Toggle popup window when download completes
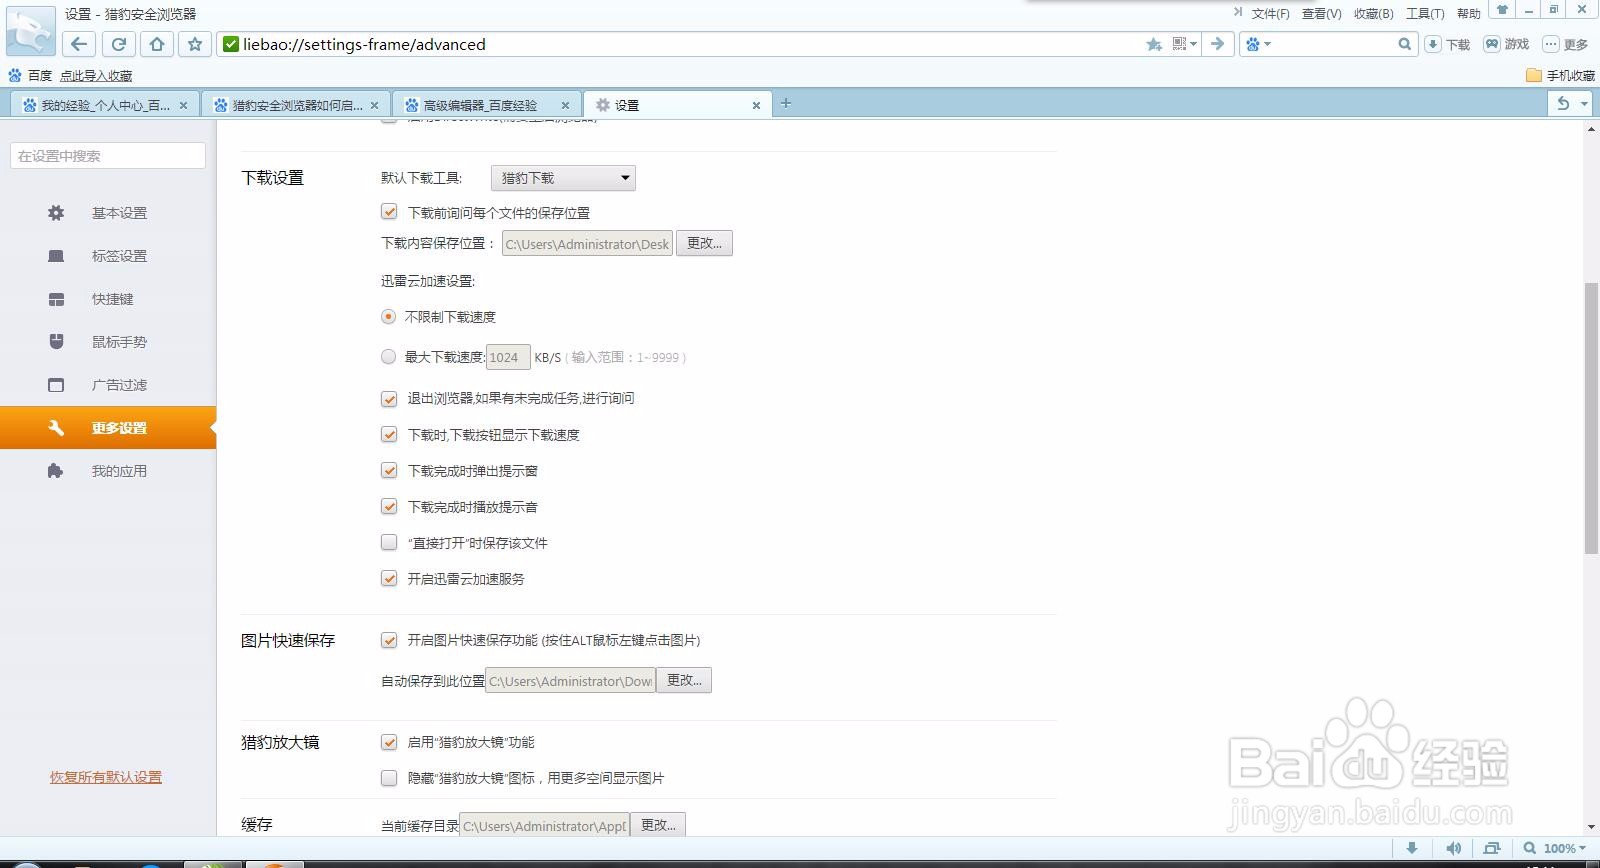Screen dimensions: 1600x868 coord(389,470)
